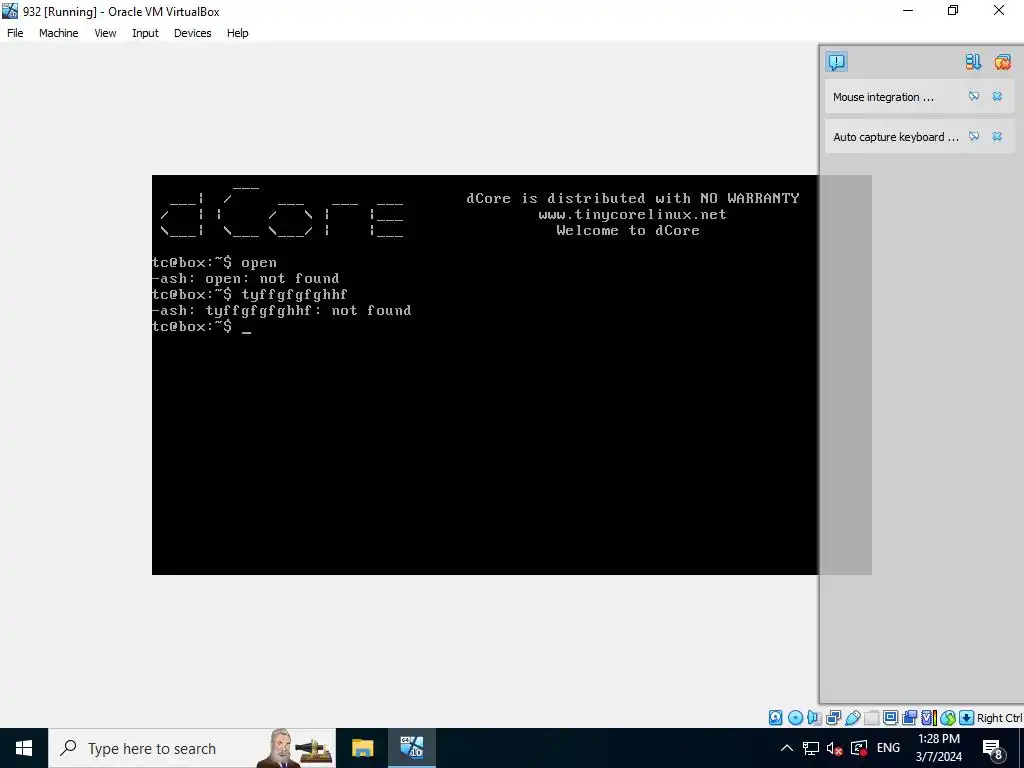Dismiss all notifications with the remove-all icon

[x=1002, y=62]
